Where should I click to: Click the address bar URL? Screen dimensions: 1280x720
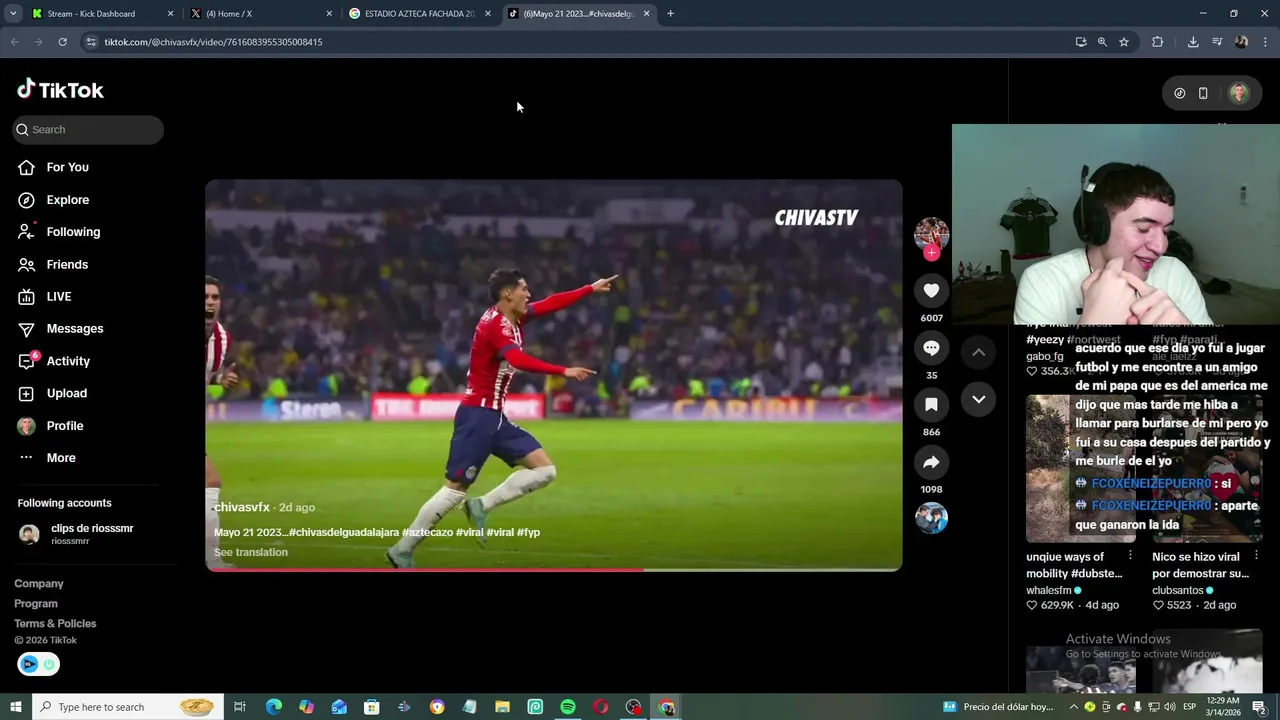coord(213,42)
